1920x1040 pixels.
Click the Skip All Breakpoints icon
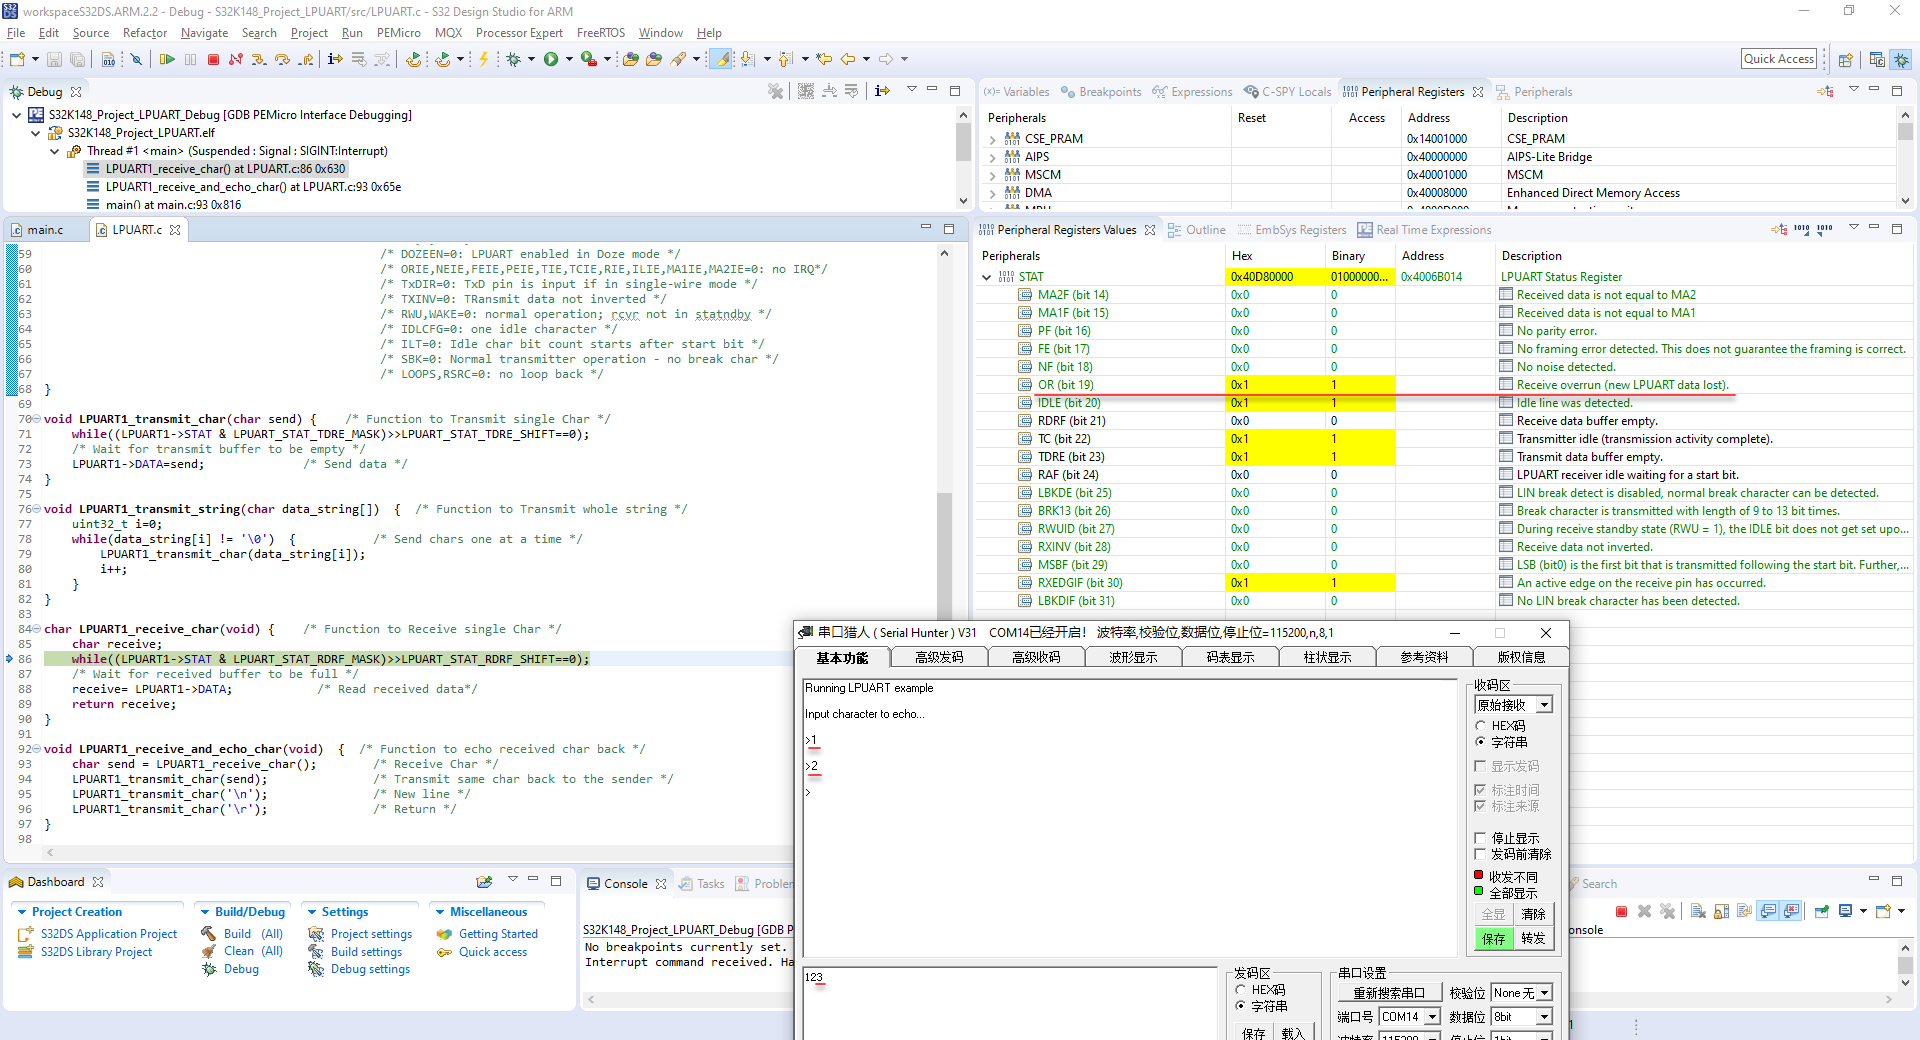tap(137, 60)
